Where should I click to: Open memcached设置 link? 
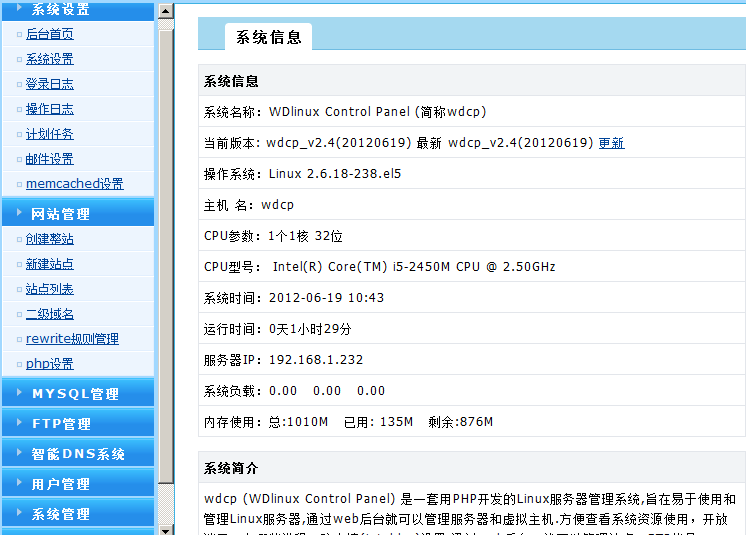tap(75, 184)
